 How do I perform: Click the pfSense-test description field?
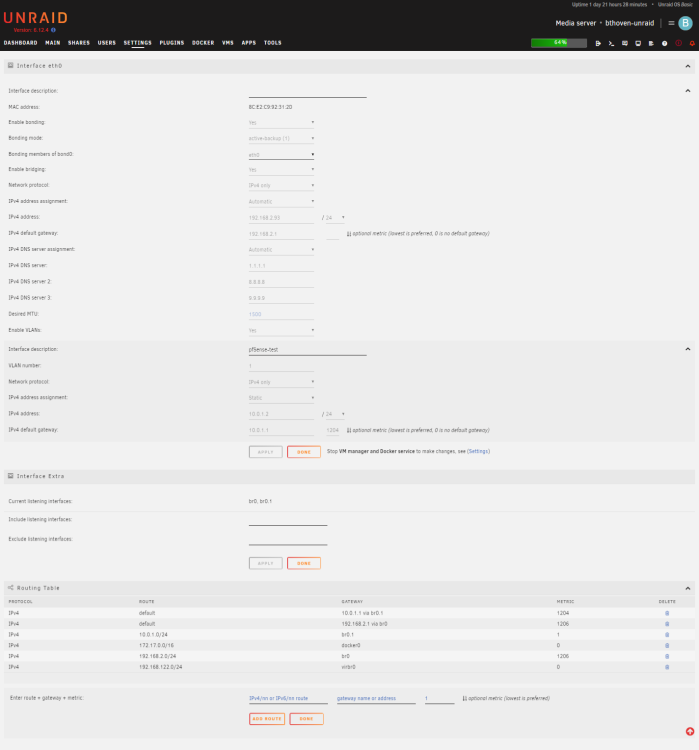[307, 350]
